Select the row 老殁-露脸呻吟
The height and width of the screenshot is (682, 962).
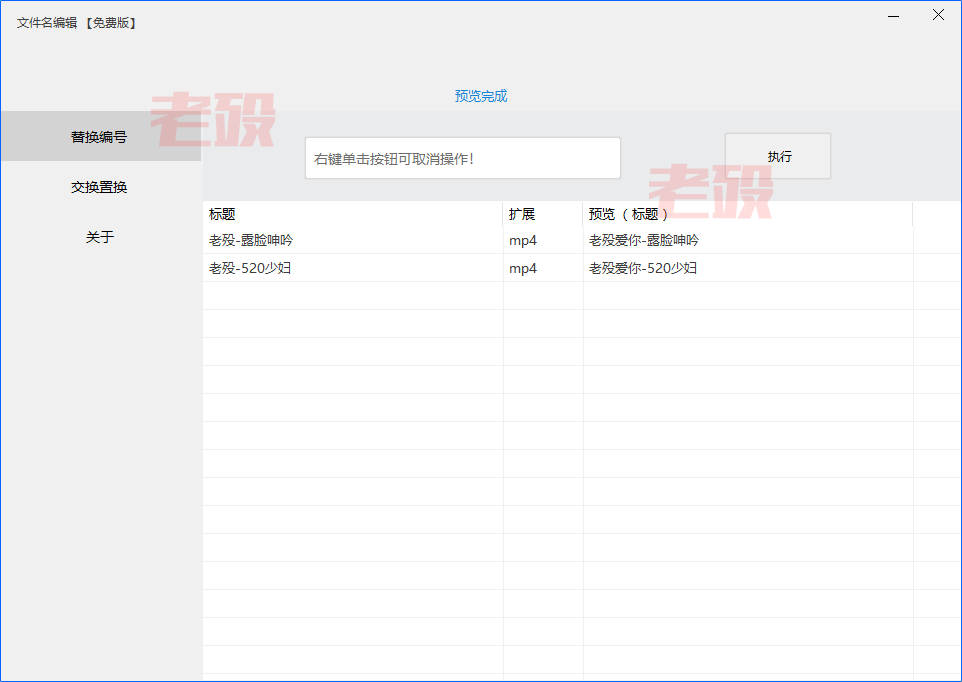(x=582, y=240)
